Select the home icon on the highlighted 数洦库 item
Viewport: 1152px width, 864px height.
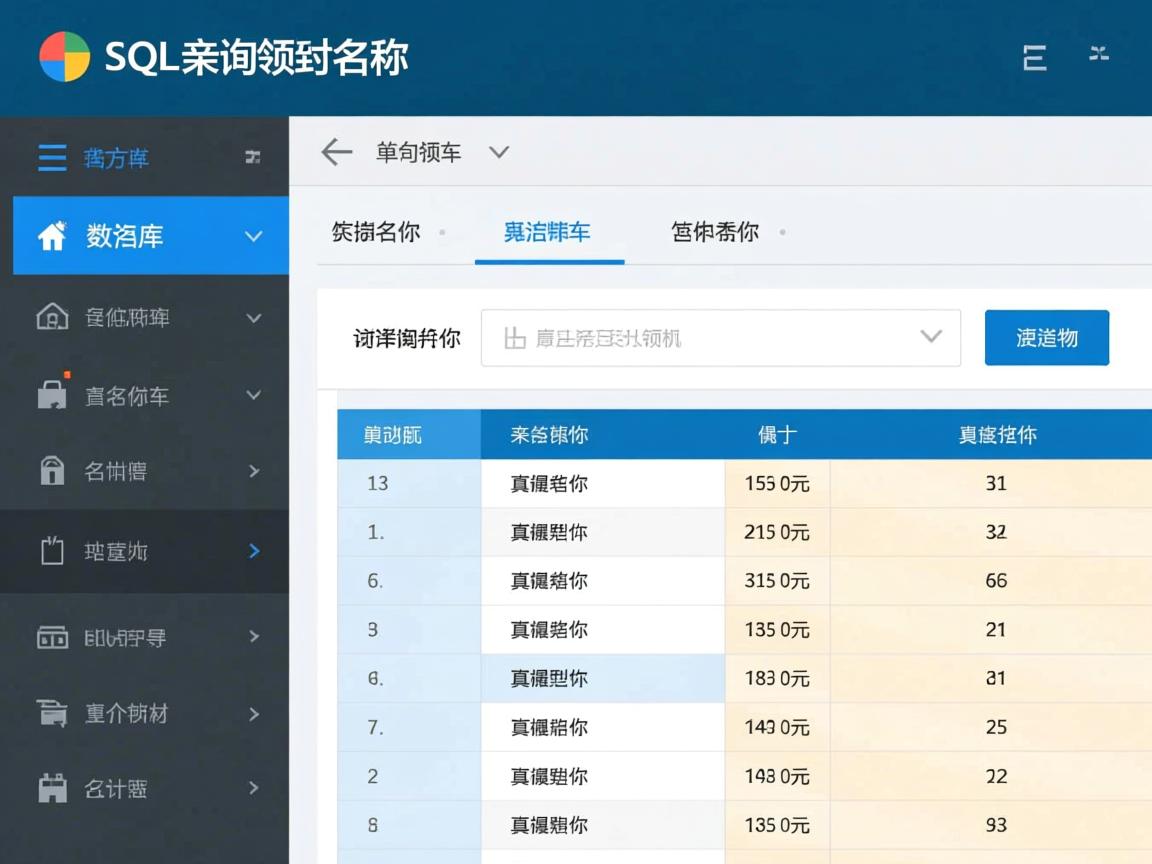click(x=55, y=236)
